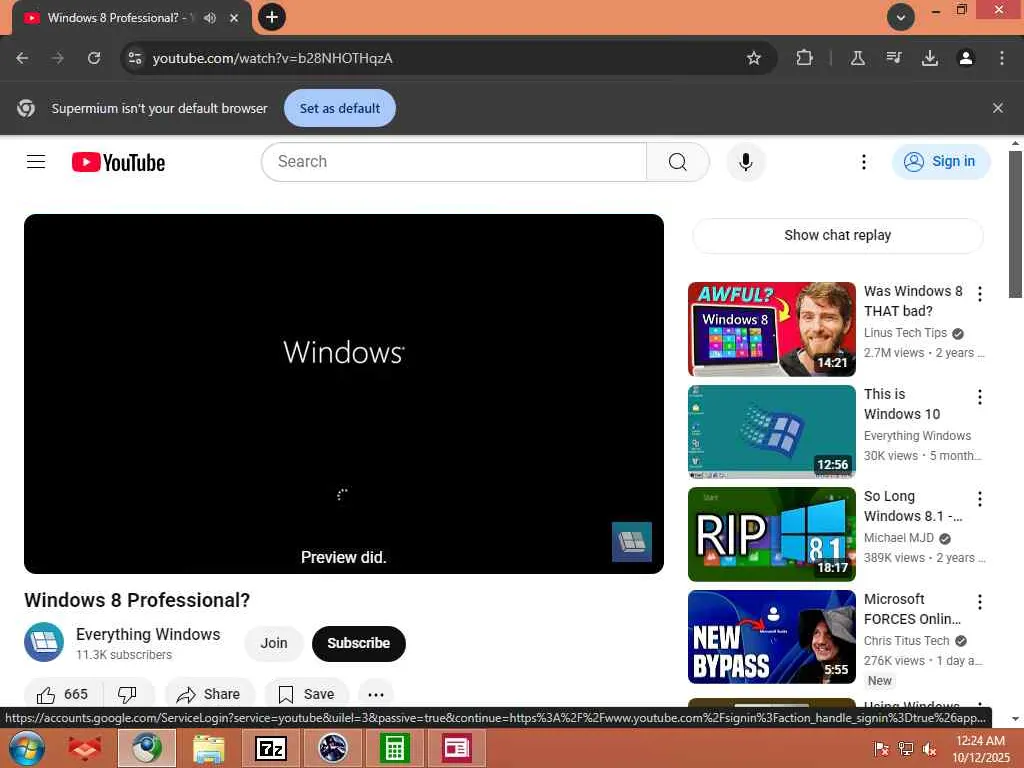Dismiss the default browser infobar
Viewport: 1024px width, 768px height.
tap(998, 108)
